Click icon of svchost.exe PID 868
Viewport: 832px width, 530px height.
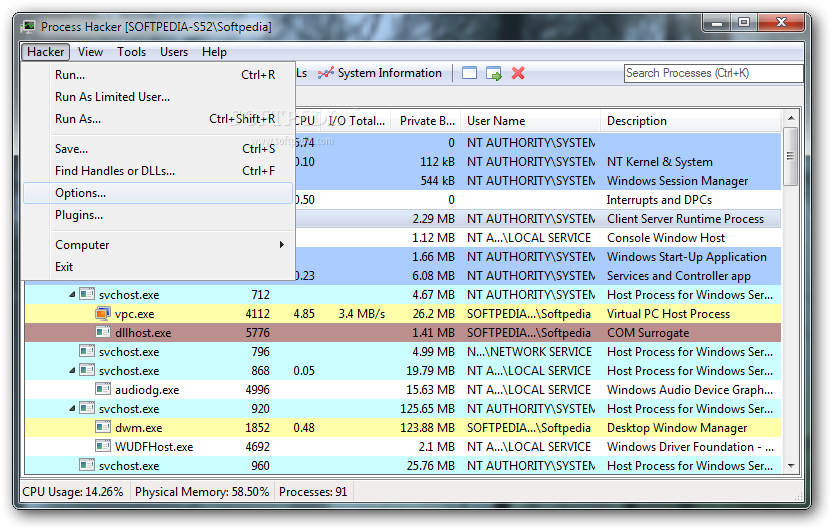[87, 370]
